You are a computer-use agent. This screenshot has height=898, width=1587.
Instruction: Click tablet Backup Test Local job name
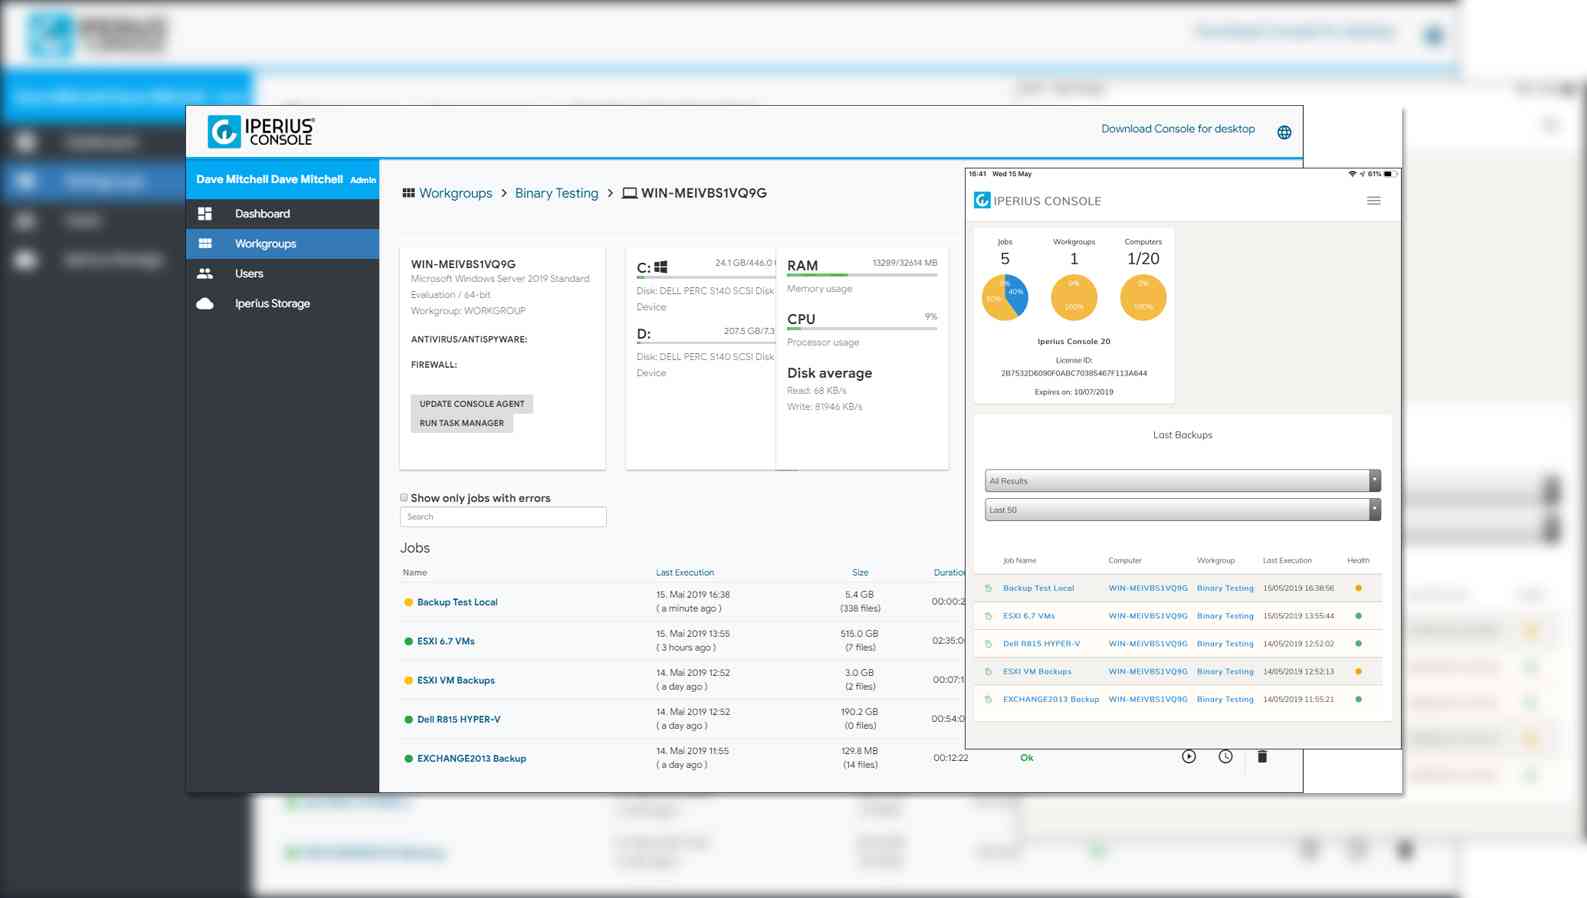click(x=1038, y=588)
